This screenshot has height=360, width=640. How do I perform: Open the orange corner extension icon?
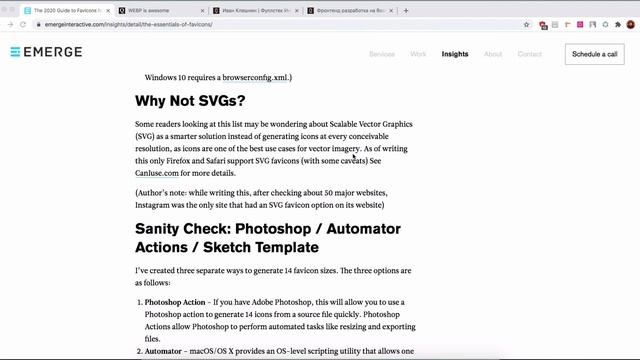568,25
